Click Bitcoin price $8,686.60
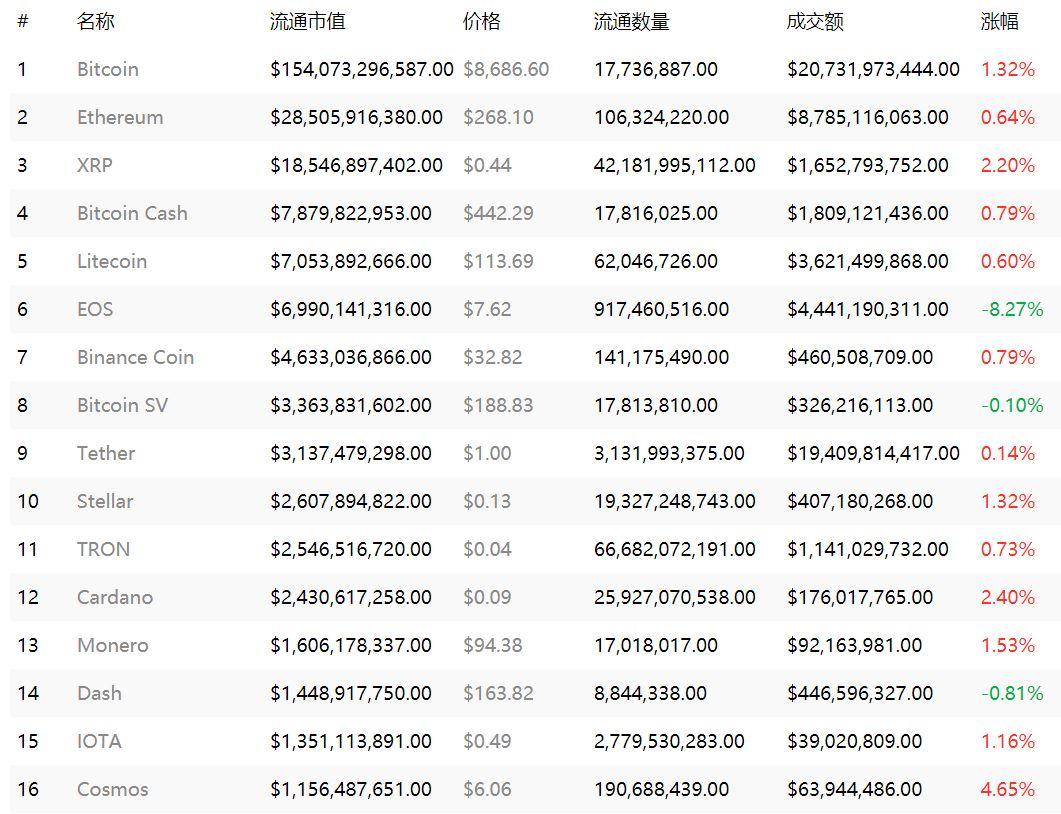This screenshot has width=1061, height=814. [x=506, y=69]
